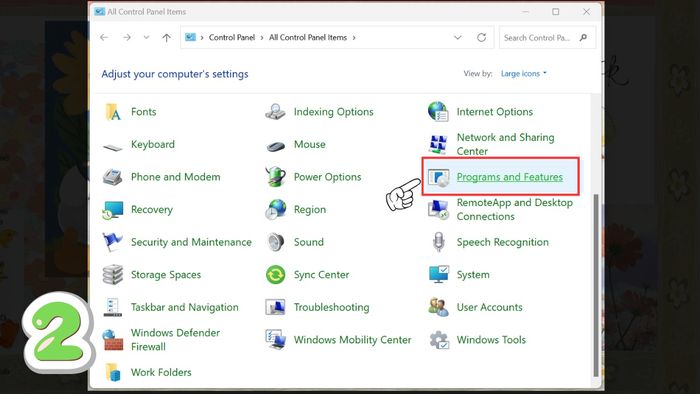Click the Speech Recognition microphone icon
Screen dimensions: 700x394
[438, 242]
